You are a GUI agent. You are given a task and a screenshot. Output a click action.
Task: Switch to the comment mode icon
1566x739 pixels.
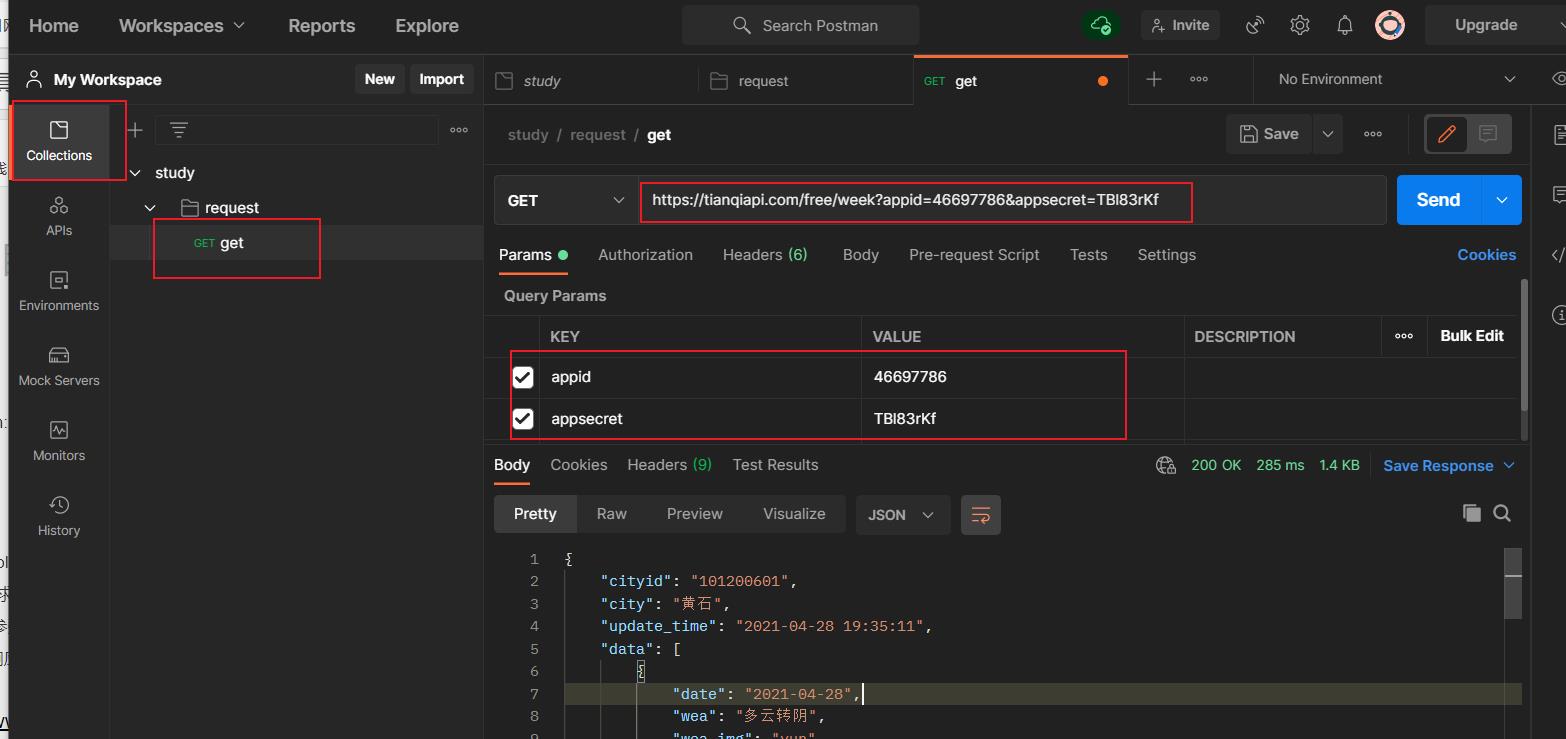point(1488,134)
